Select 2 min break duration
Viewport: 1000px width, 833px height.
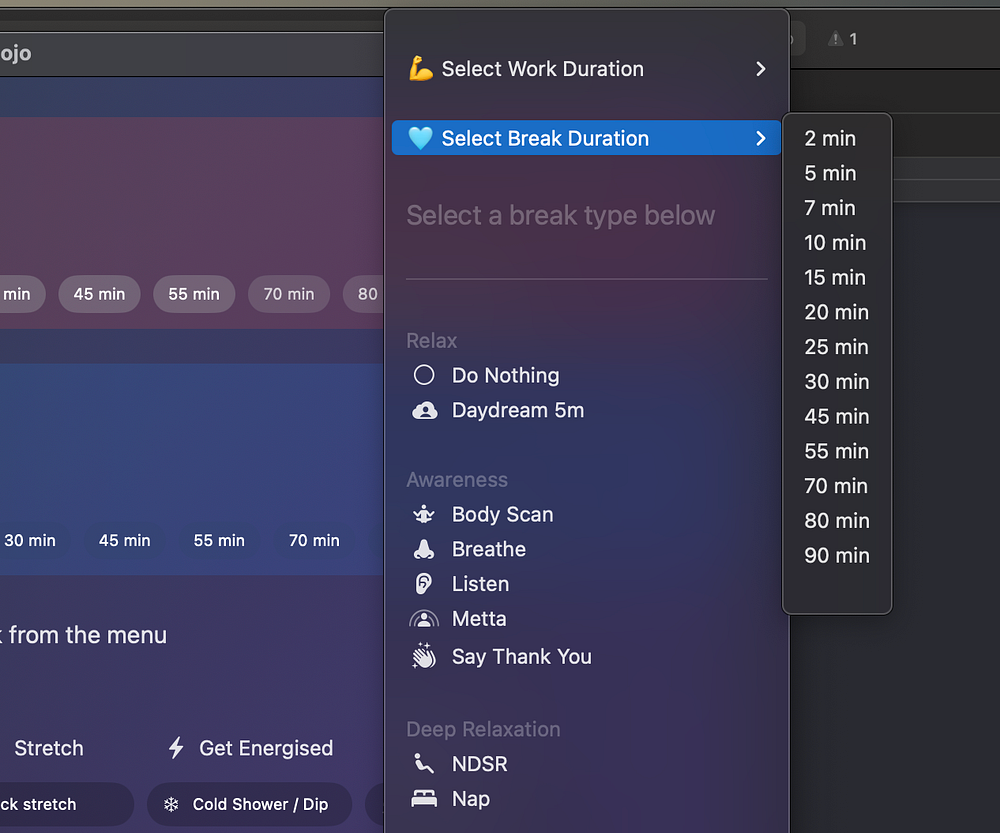click(830, 138)
